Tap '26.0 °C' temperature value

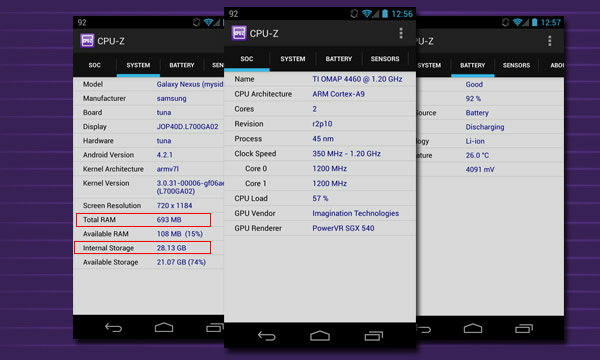(477, 155)
